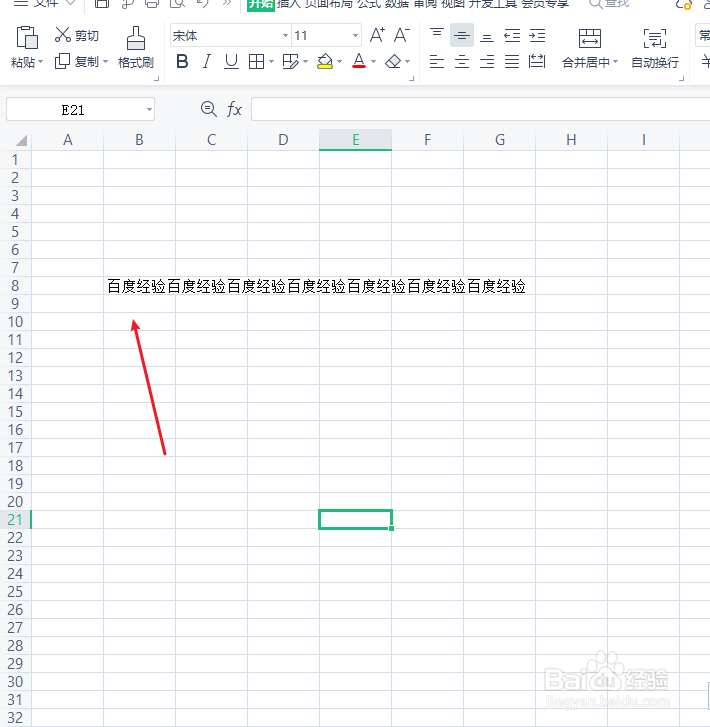
Task: Align cell text to the right
Action: [486, 61]
